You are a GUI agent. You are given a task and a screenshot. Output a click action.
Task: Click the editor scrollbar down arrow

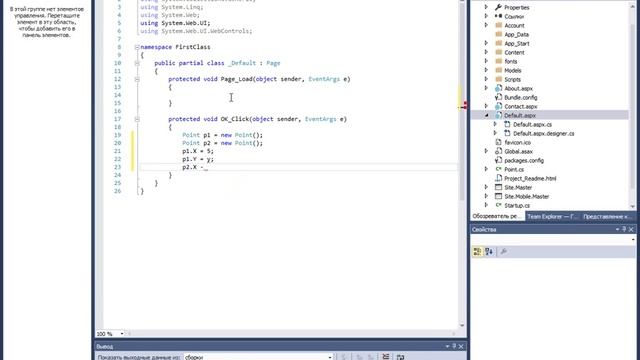(x=462, y=325)
